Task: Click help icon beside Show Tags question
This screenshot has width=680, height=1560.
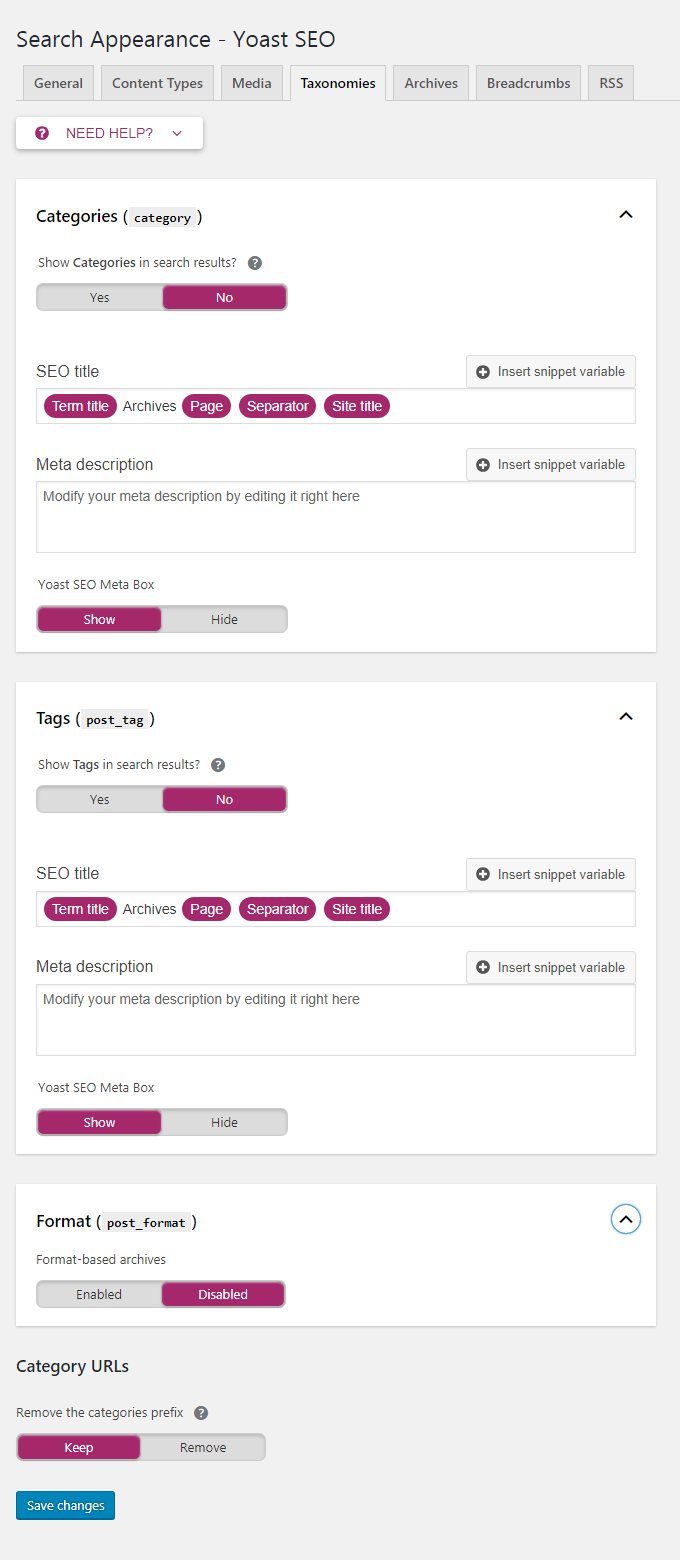Action: pos(218,765)
